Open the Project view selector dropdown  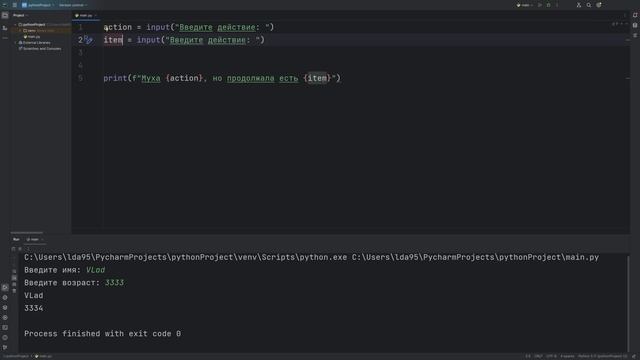tap(20, 15)
